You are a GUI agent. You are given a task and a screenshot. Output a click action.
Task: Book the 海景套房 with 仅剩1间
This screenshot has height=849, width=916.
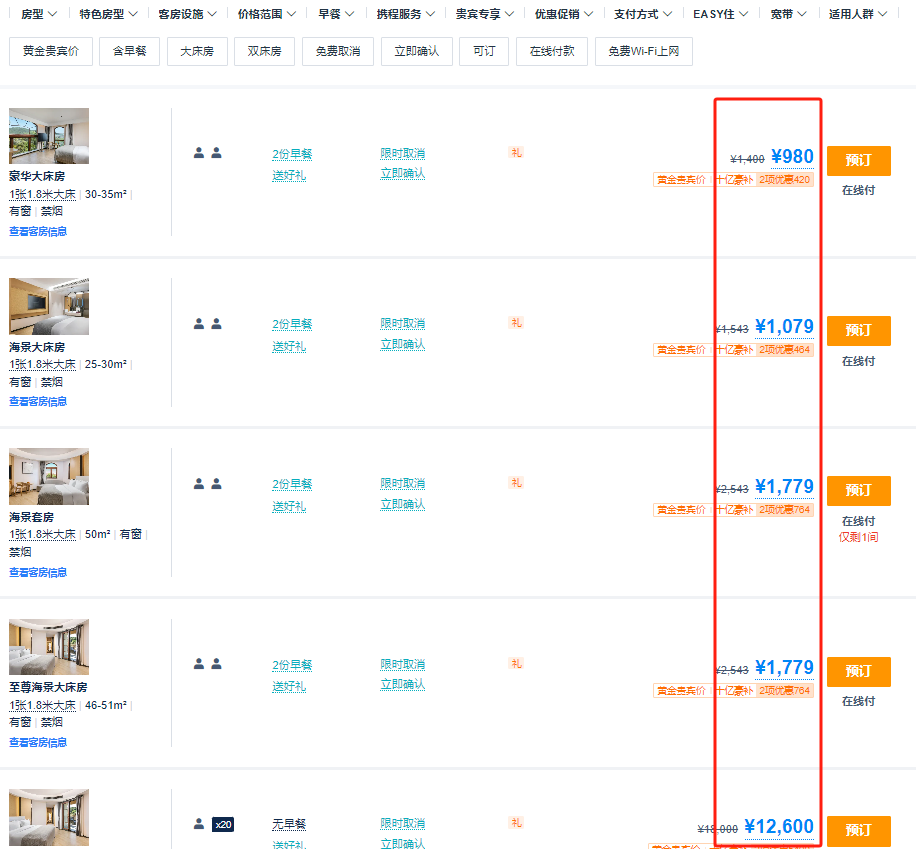[858, 491]
